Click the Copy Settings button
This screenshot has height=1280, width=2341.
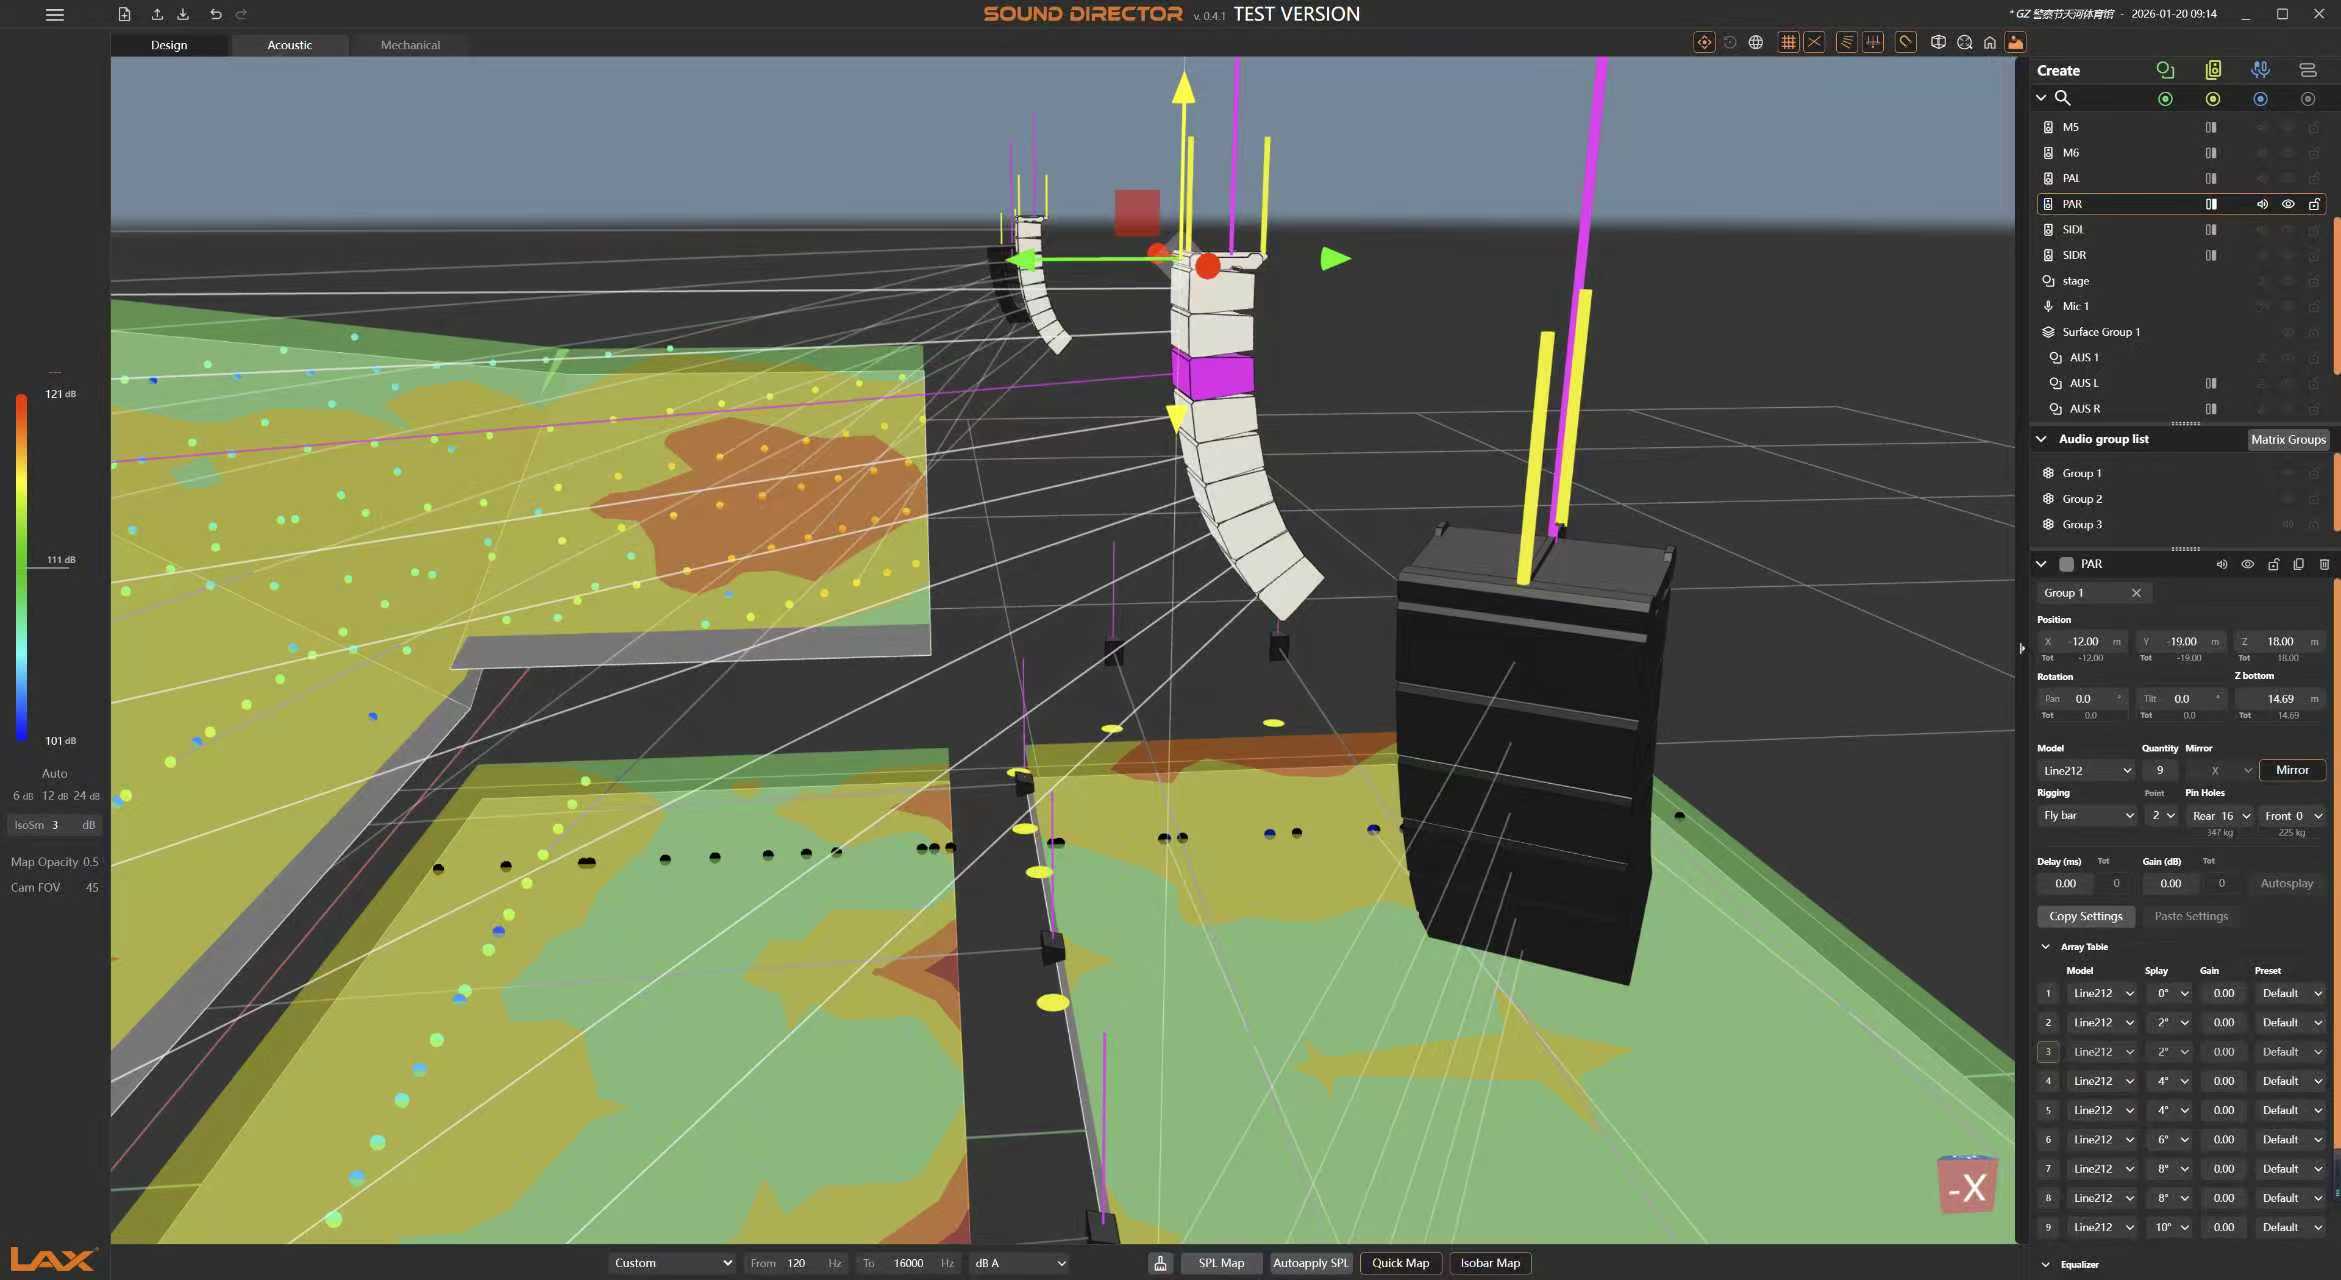coord(2085,916)
